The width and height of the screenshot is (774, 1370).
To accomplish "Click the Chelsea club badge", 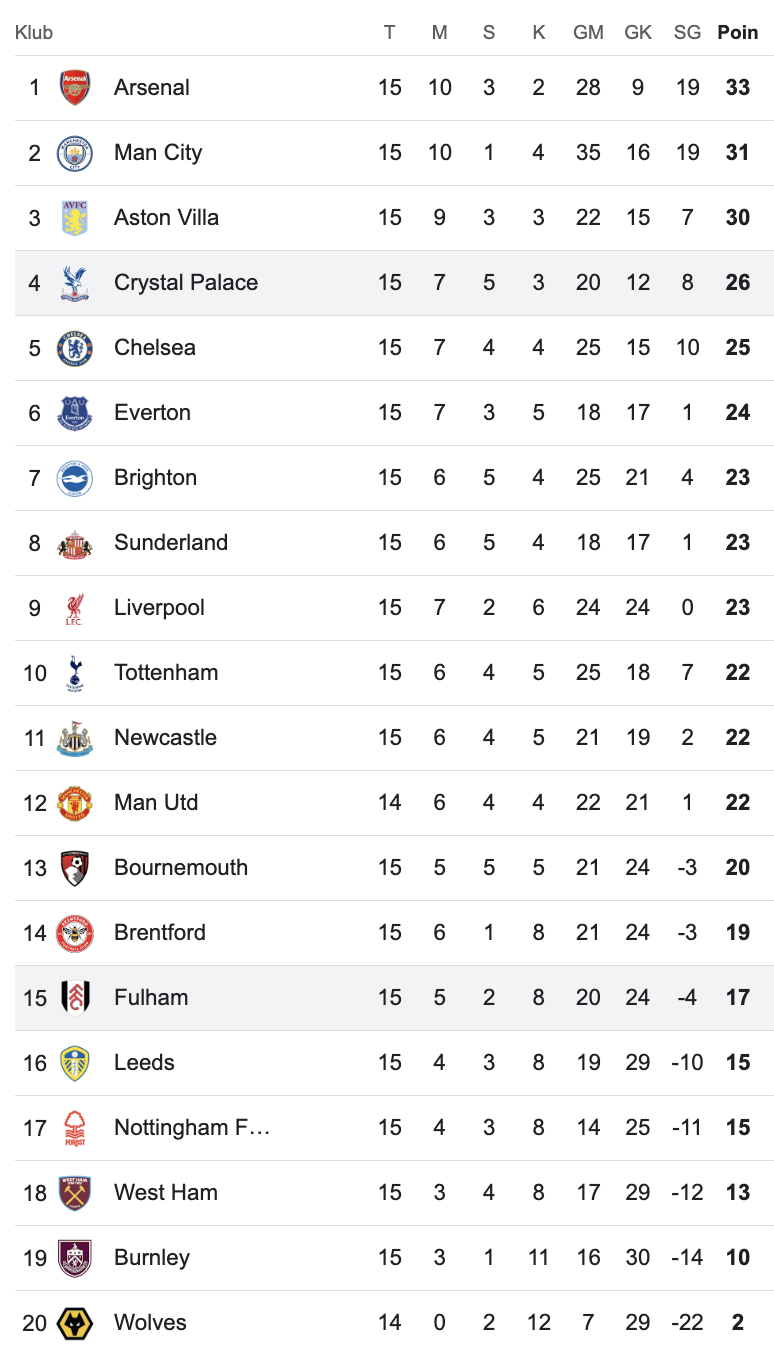I will tap(75, 348).
